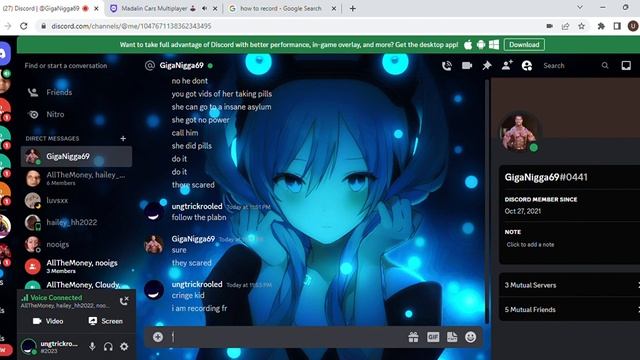Image resolution: width=640 pixels, height=360 pixels.
Task: Click the share page icon in address bar
Action: pyautogui.click(x=565, y=26)
